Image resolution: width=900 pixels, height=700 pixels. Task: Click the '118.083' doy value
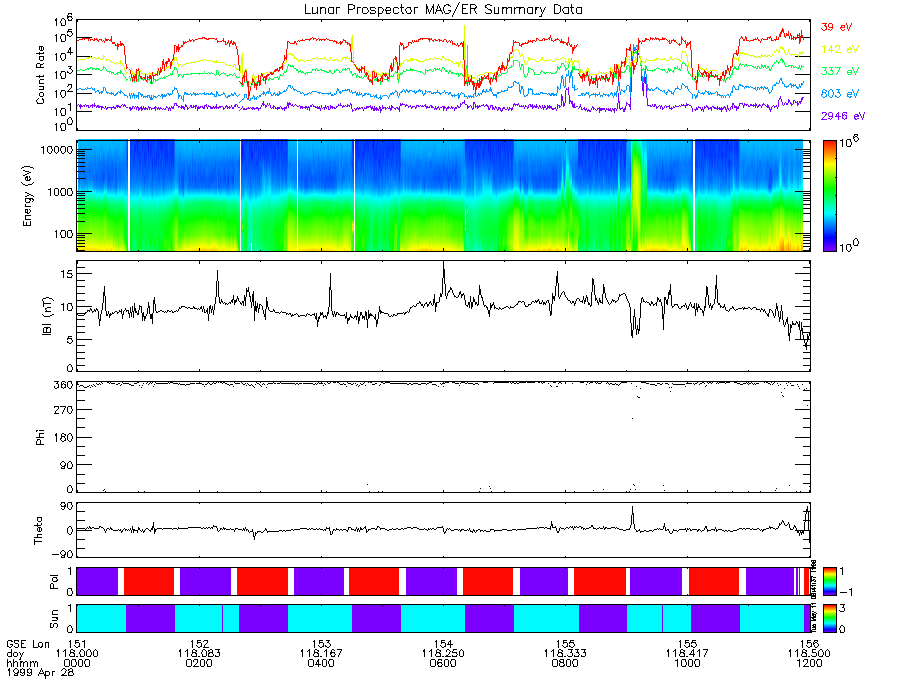(x=199, y=654)
